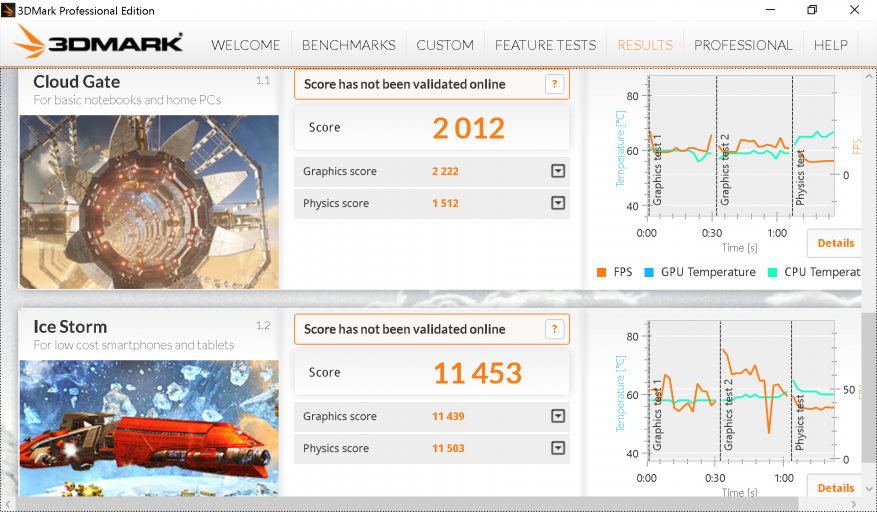Viewport: 877px width, 512px height.
Task: Click the Cloud Gate validation status banner
Action: pyautogui.click(x=432, y=84)
